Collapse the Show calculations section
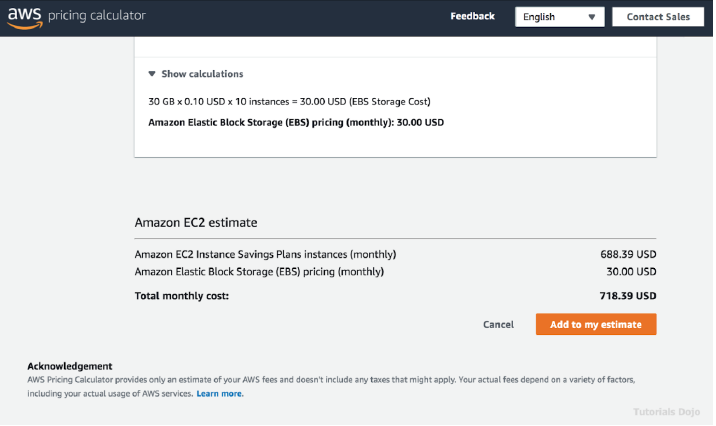This screenshot has height=426, width=716. (201, 74)
